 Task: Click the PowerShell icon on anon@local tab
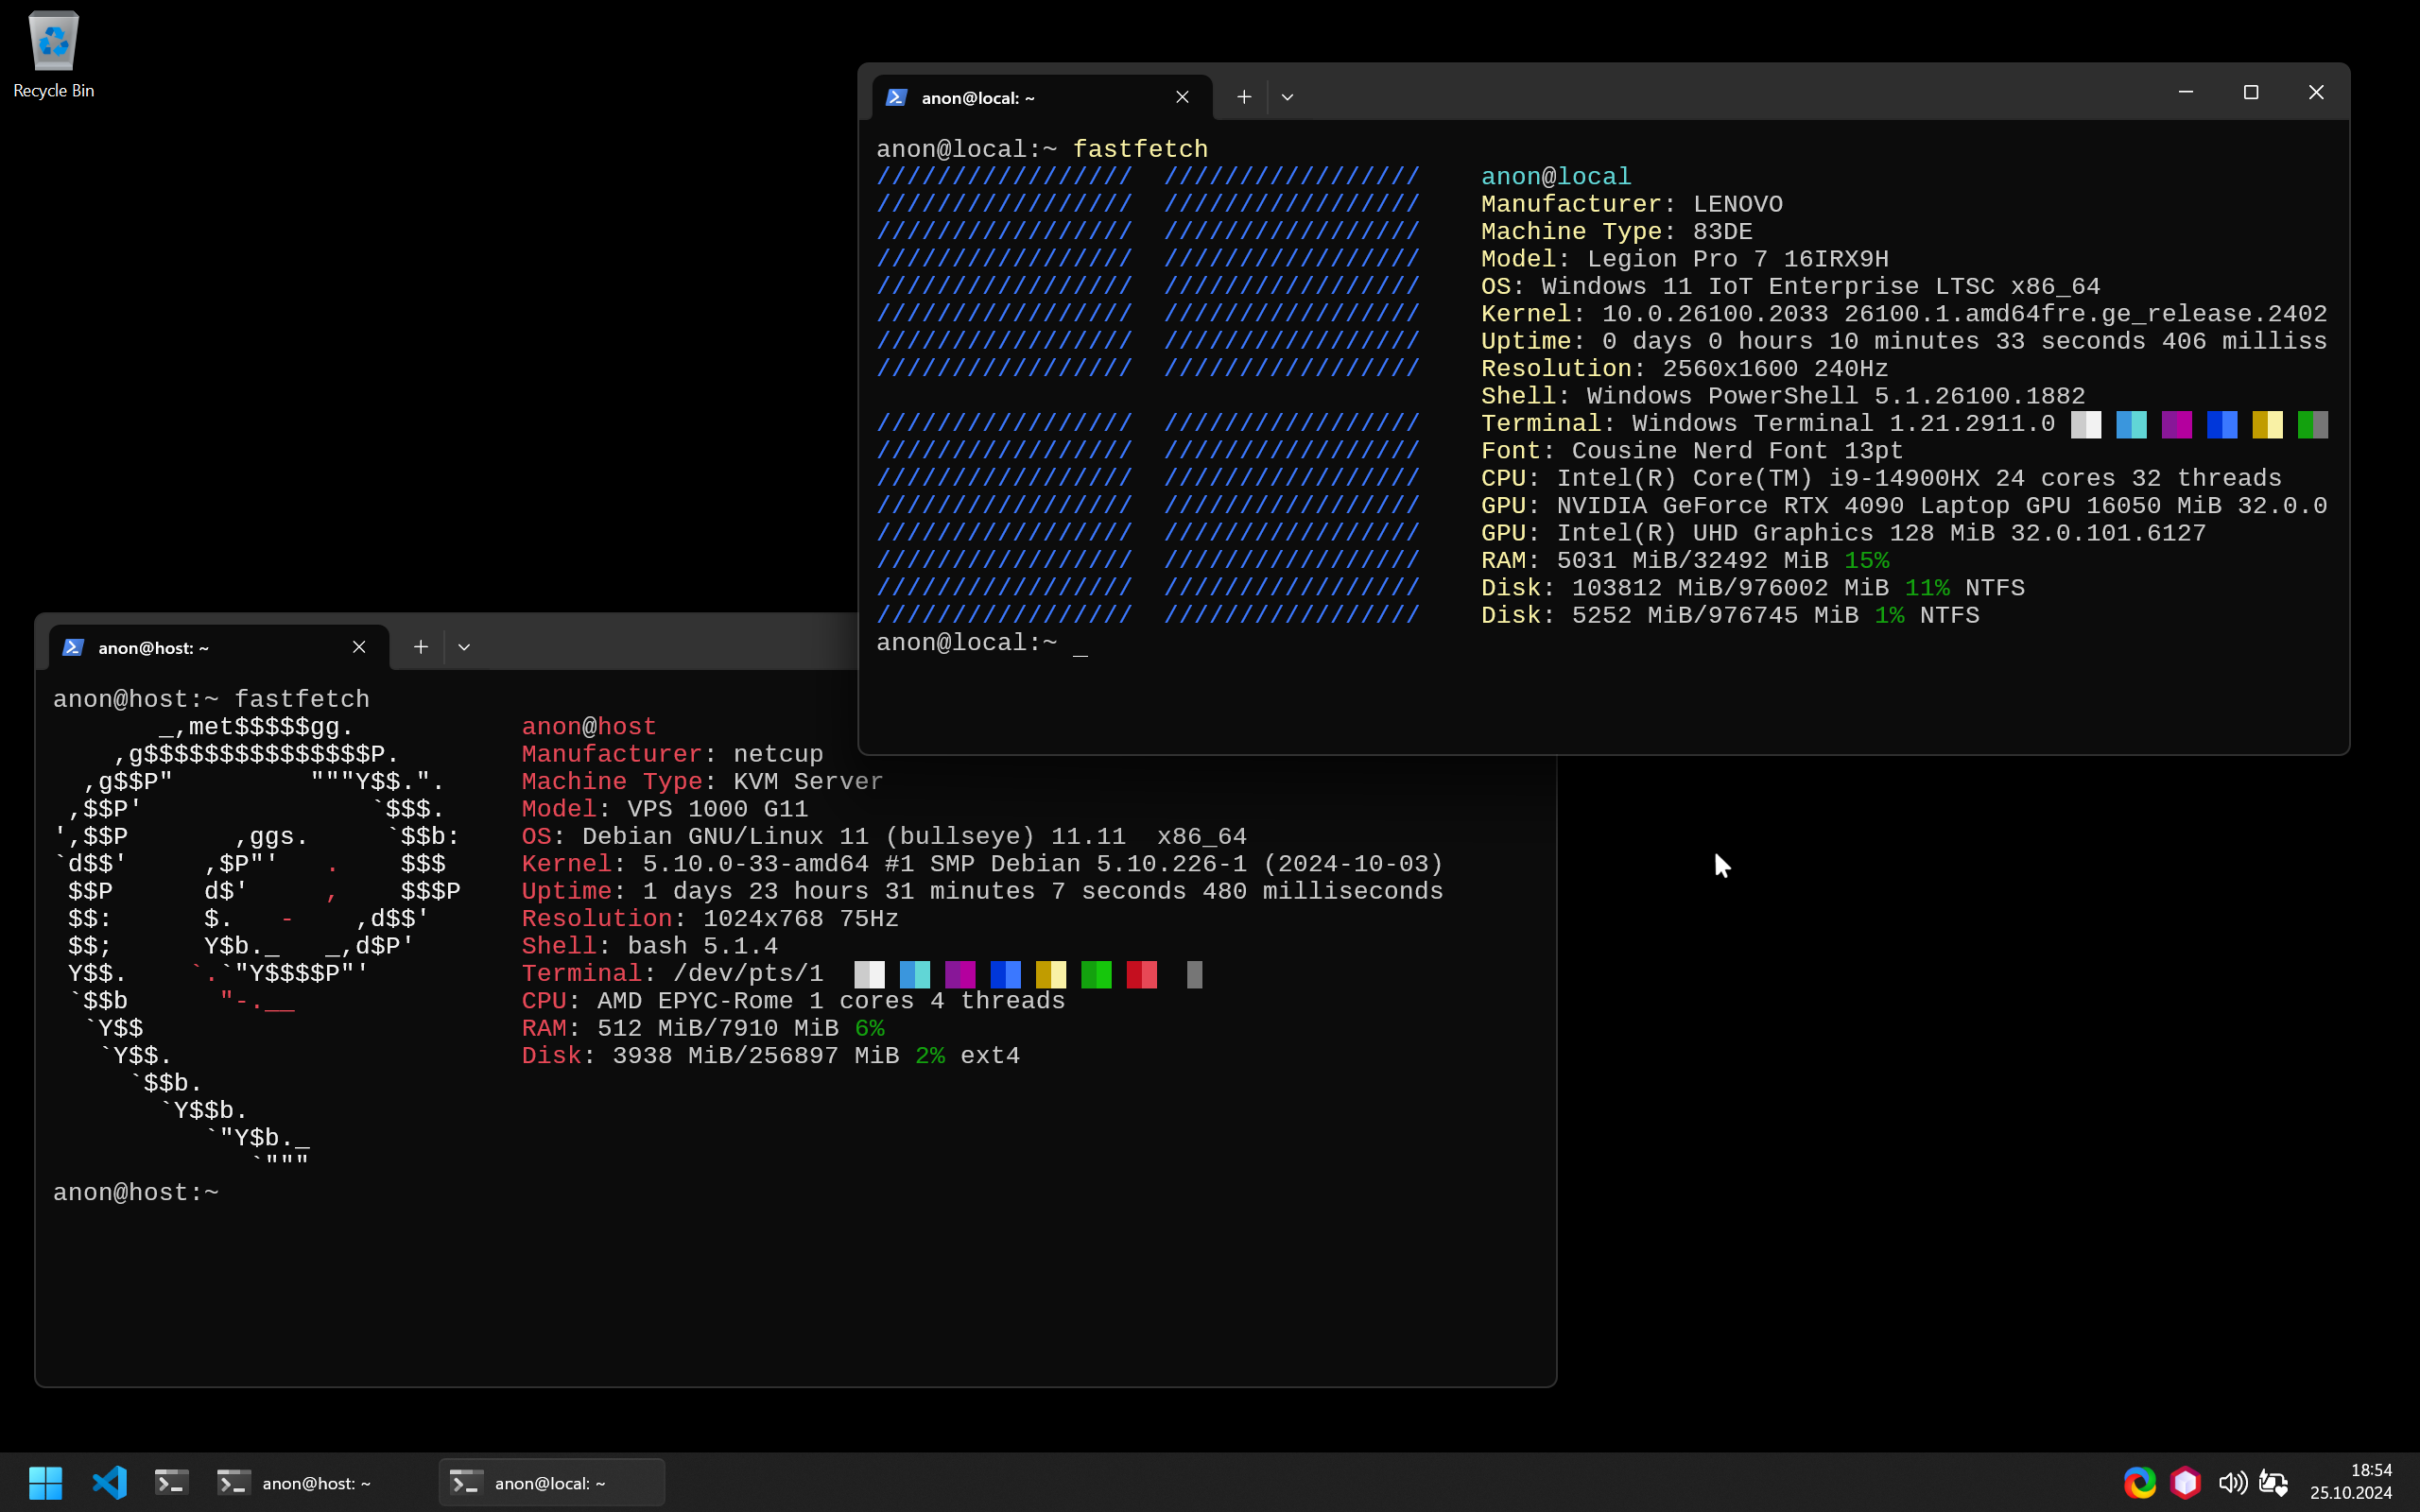pos(896,97)
